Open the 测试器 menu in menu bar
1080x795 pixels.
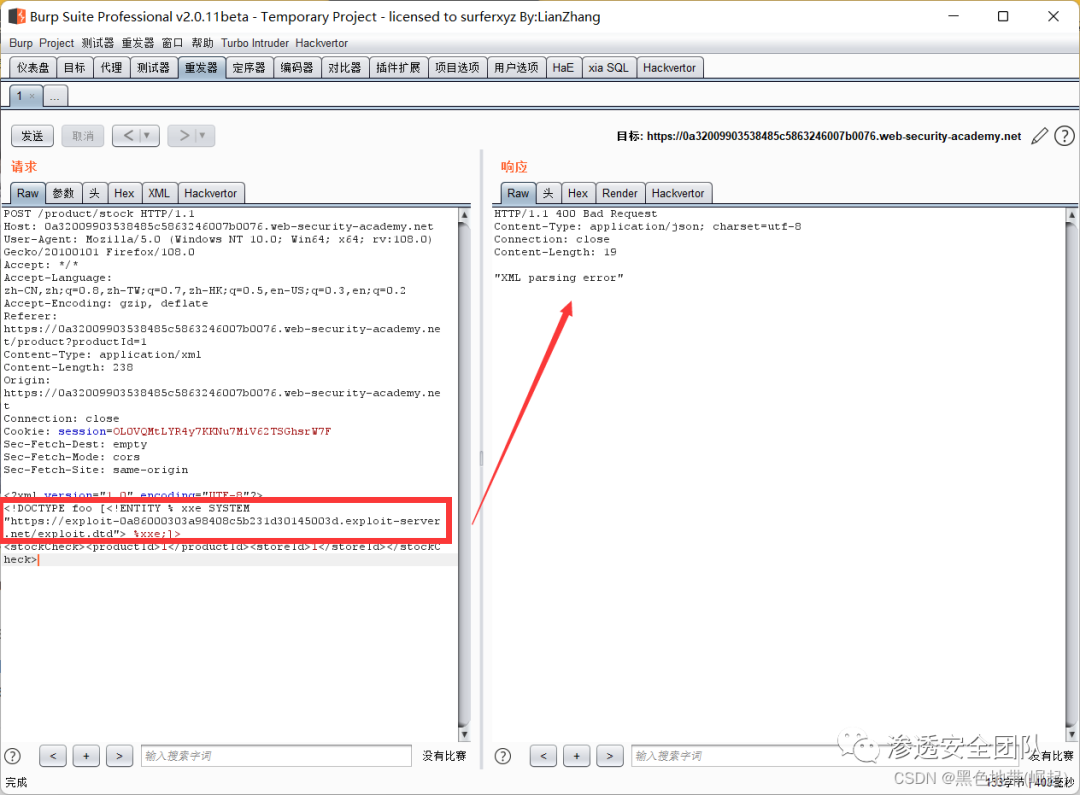(98, 43)
